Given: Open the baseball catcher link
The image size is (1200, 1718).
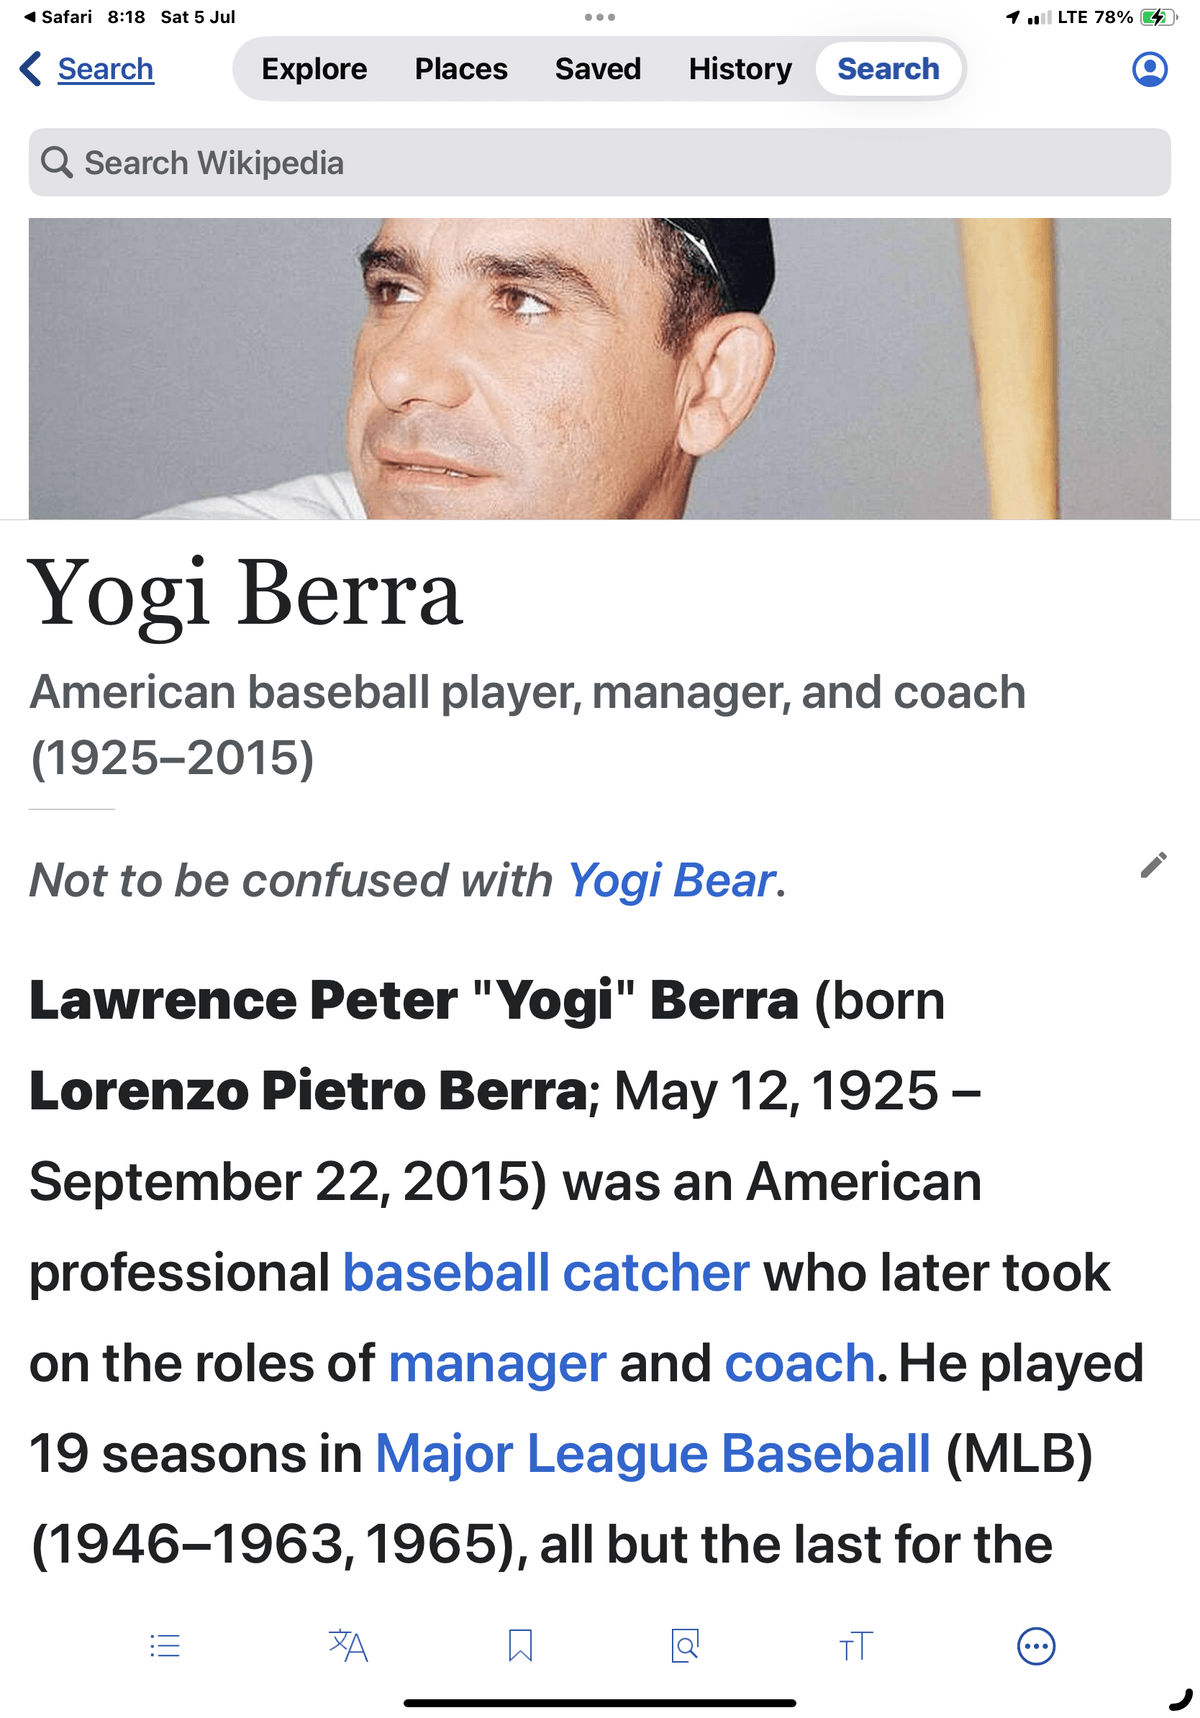Looking at the screenshot, I should (546, 1273).
